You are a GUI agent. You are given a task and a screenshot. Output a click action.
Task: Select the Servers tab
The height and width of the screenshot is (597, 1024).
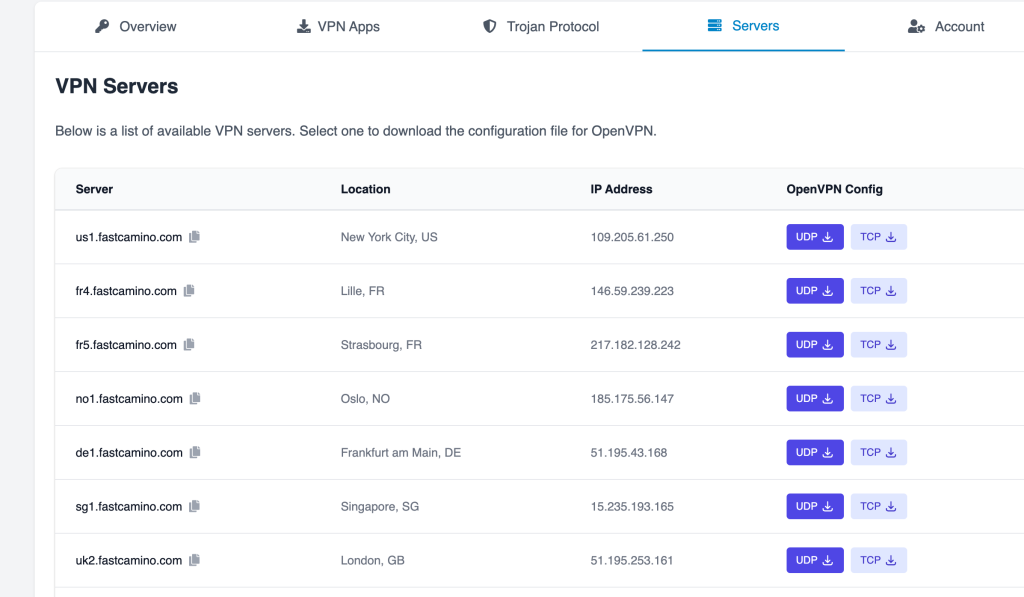[743, 26]
